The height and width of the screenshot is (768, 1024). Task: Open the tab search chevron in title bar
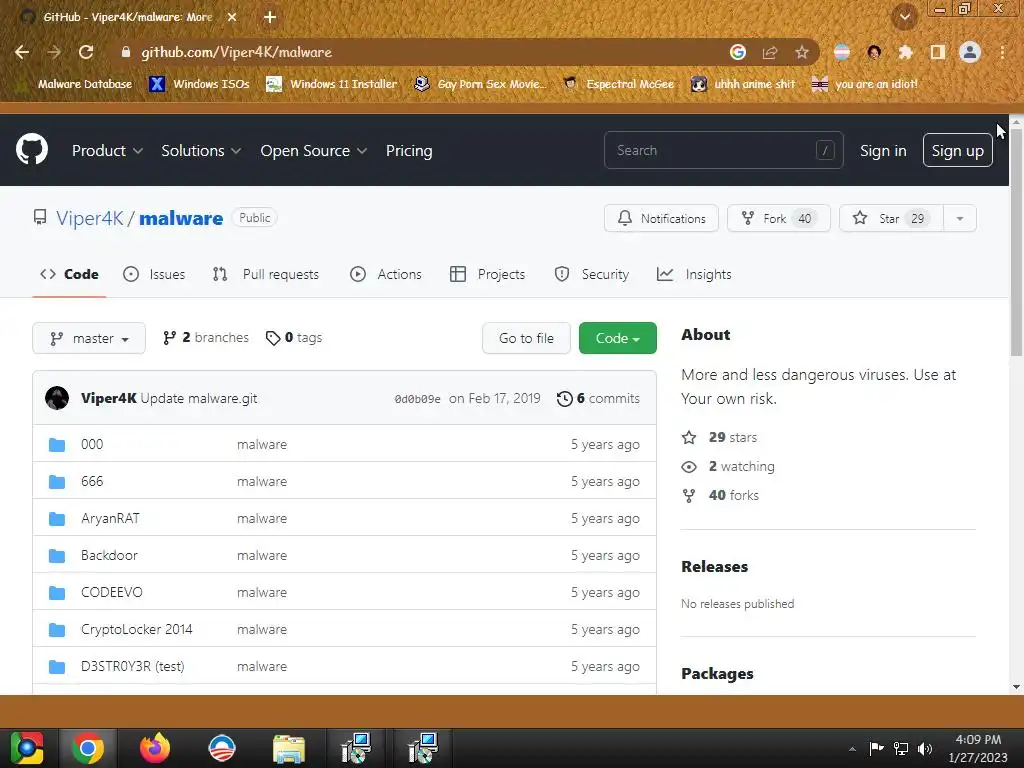pos(905,17)
